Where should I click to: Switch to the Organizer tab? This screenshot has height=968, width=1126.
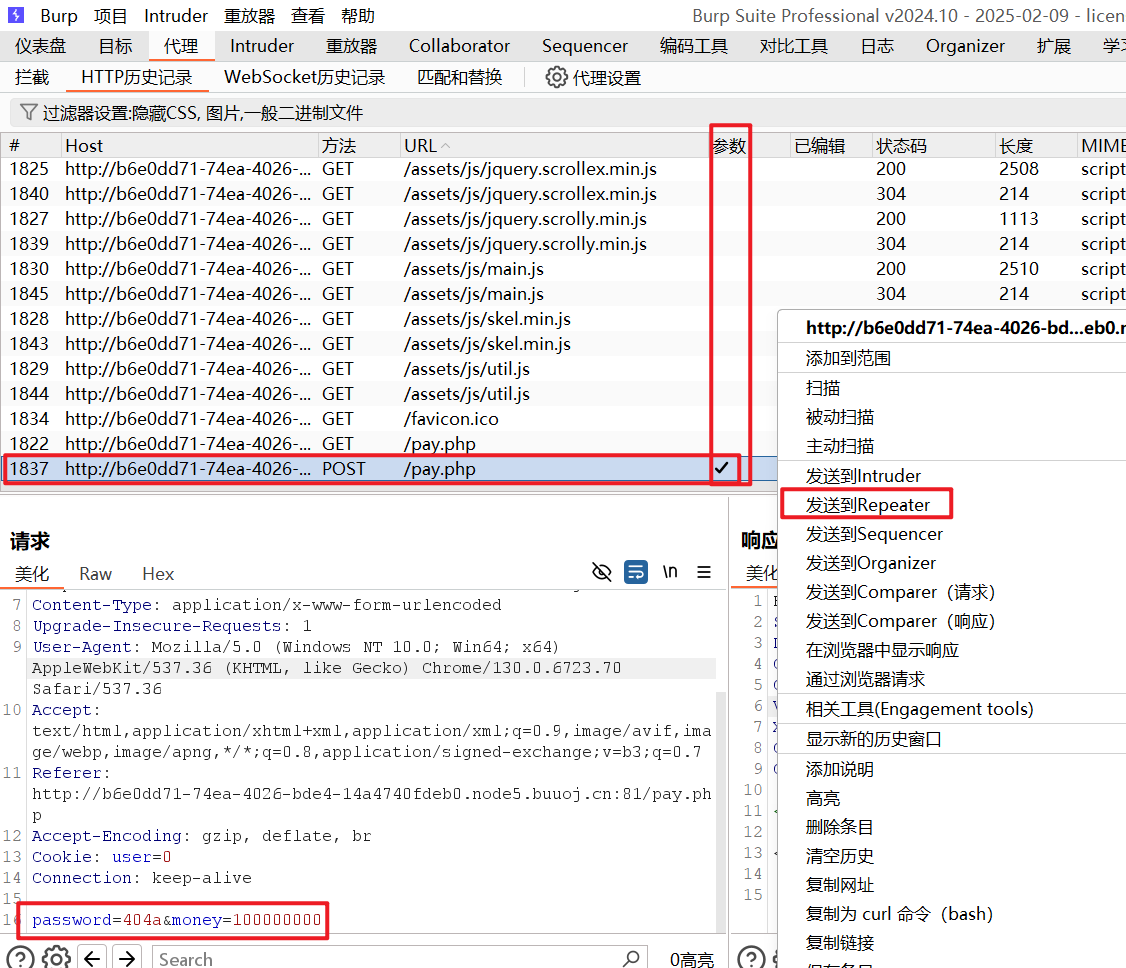965,46
